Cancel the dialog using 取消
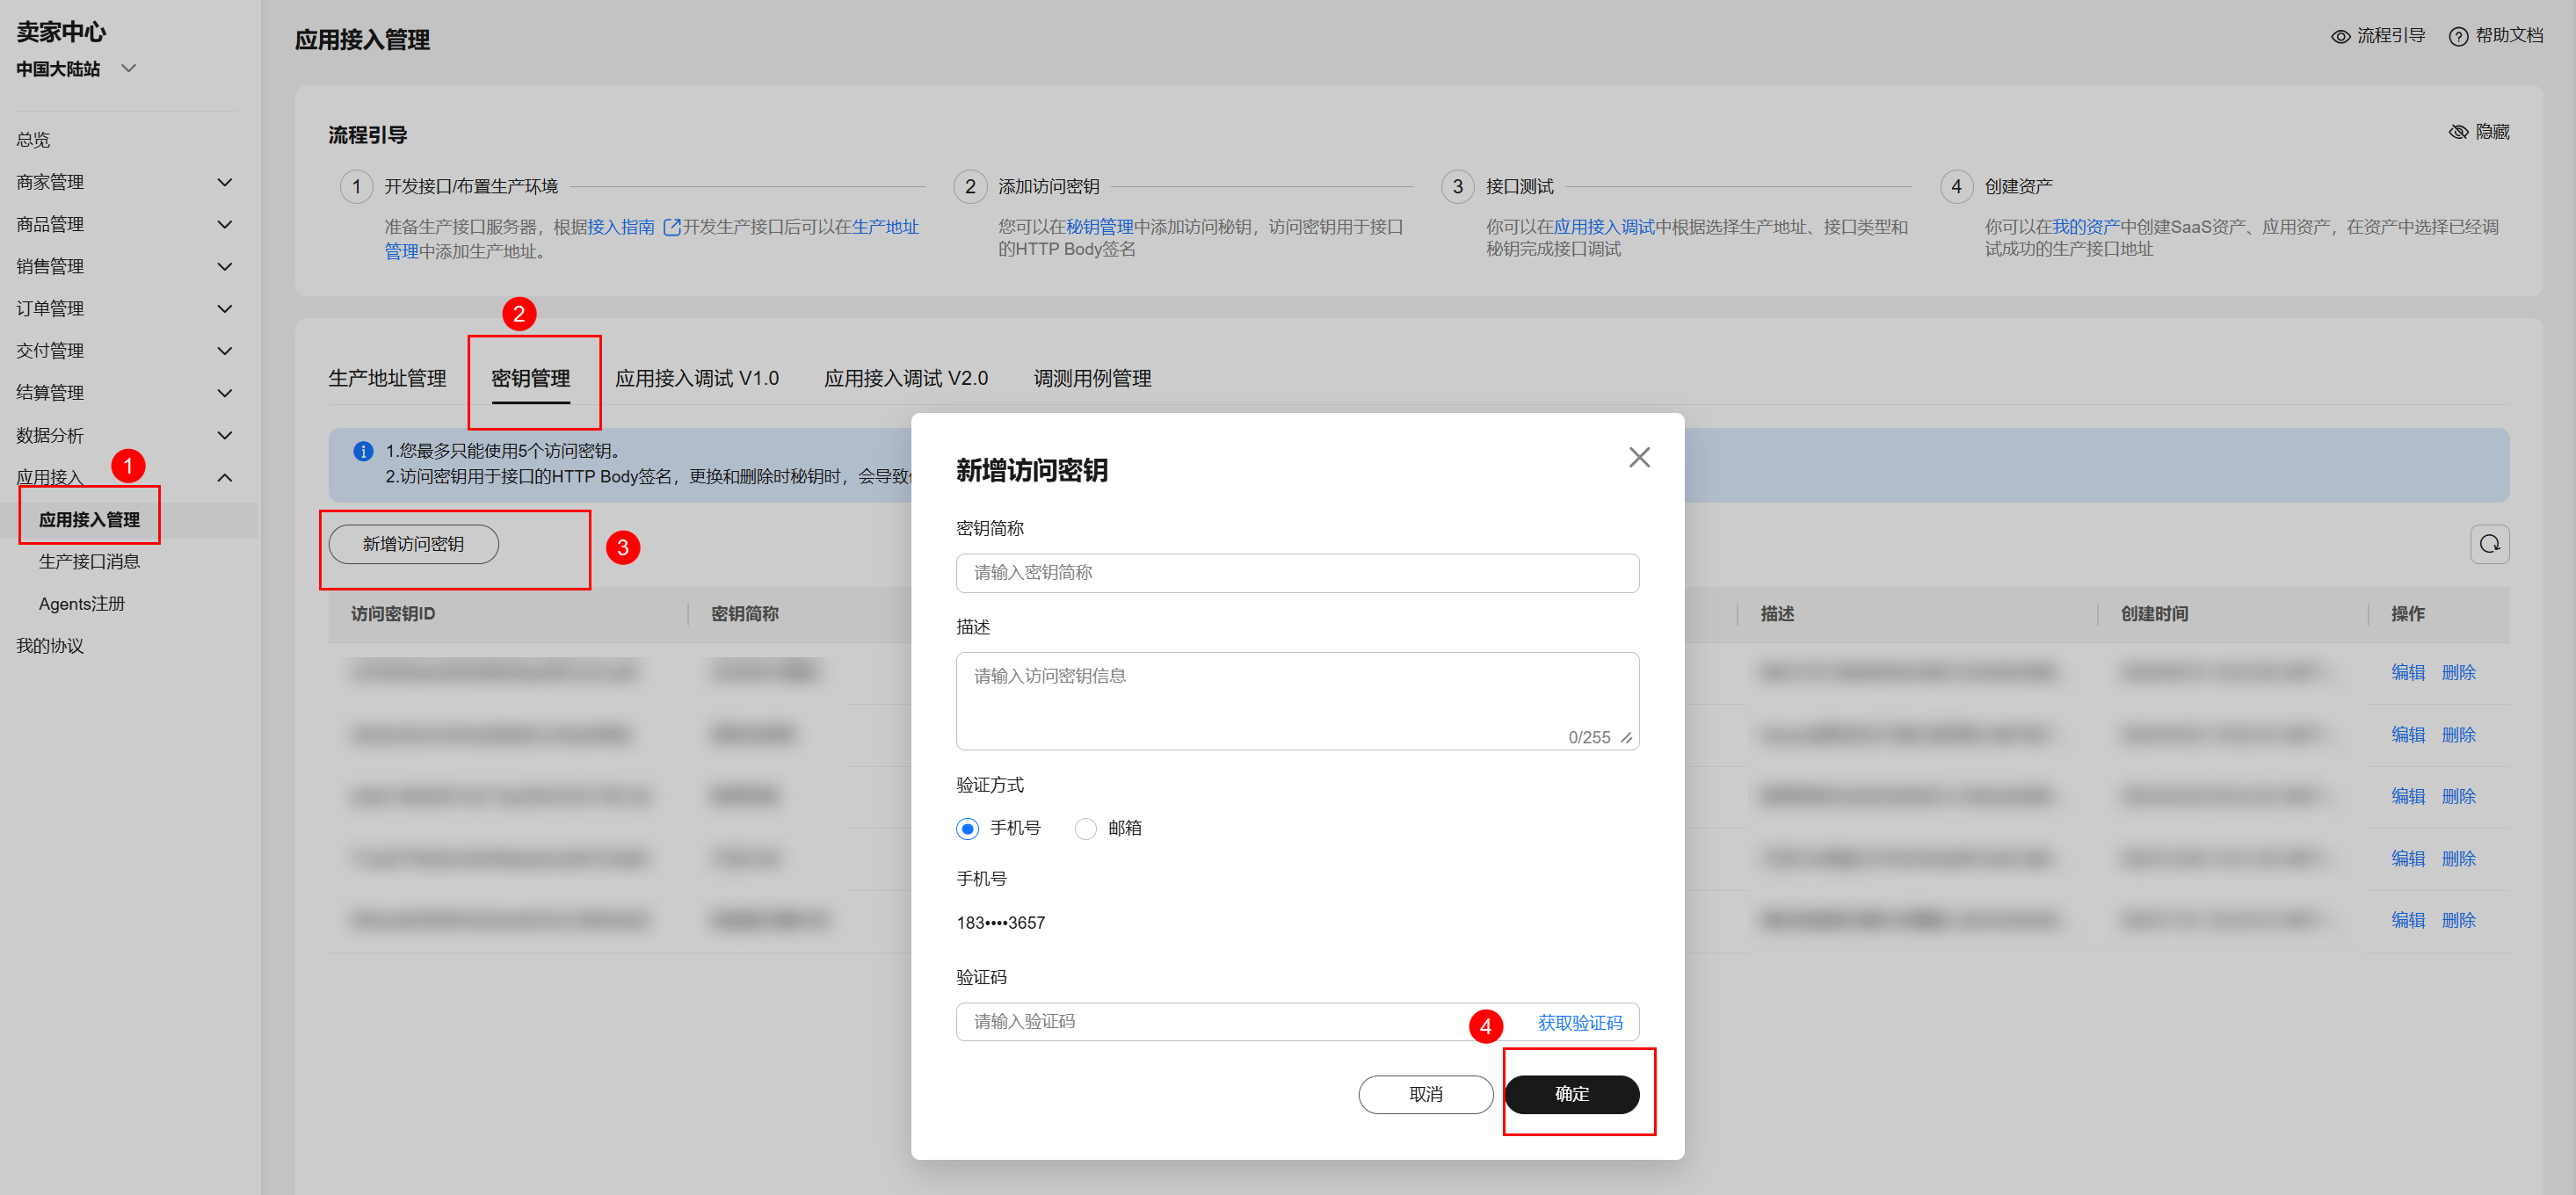The height and width of the screenshot is (1195, 2576). point(1425,1094)
